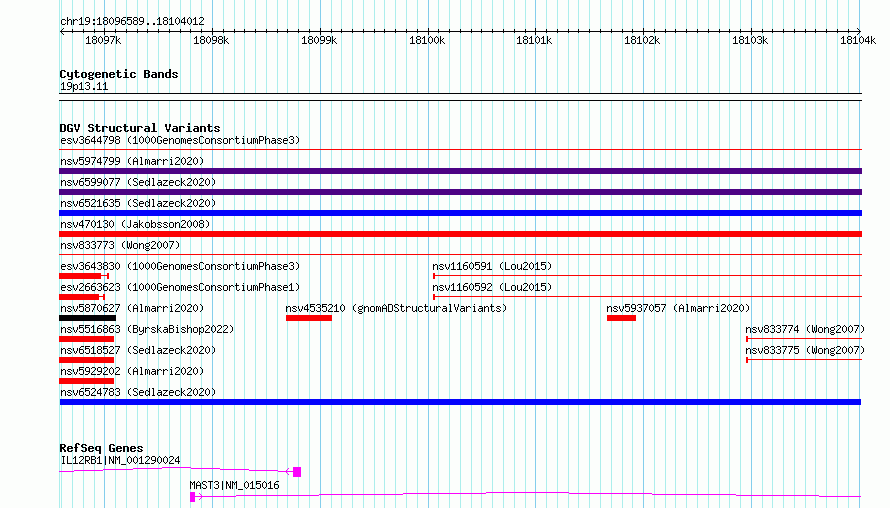Select variant esv2663623 label
The image size is (890, 508).
180,287
